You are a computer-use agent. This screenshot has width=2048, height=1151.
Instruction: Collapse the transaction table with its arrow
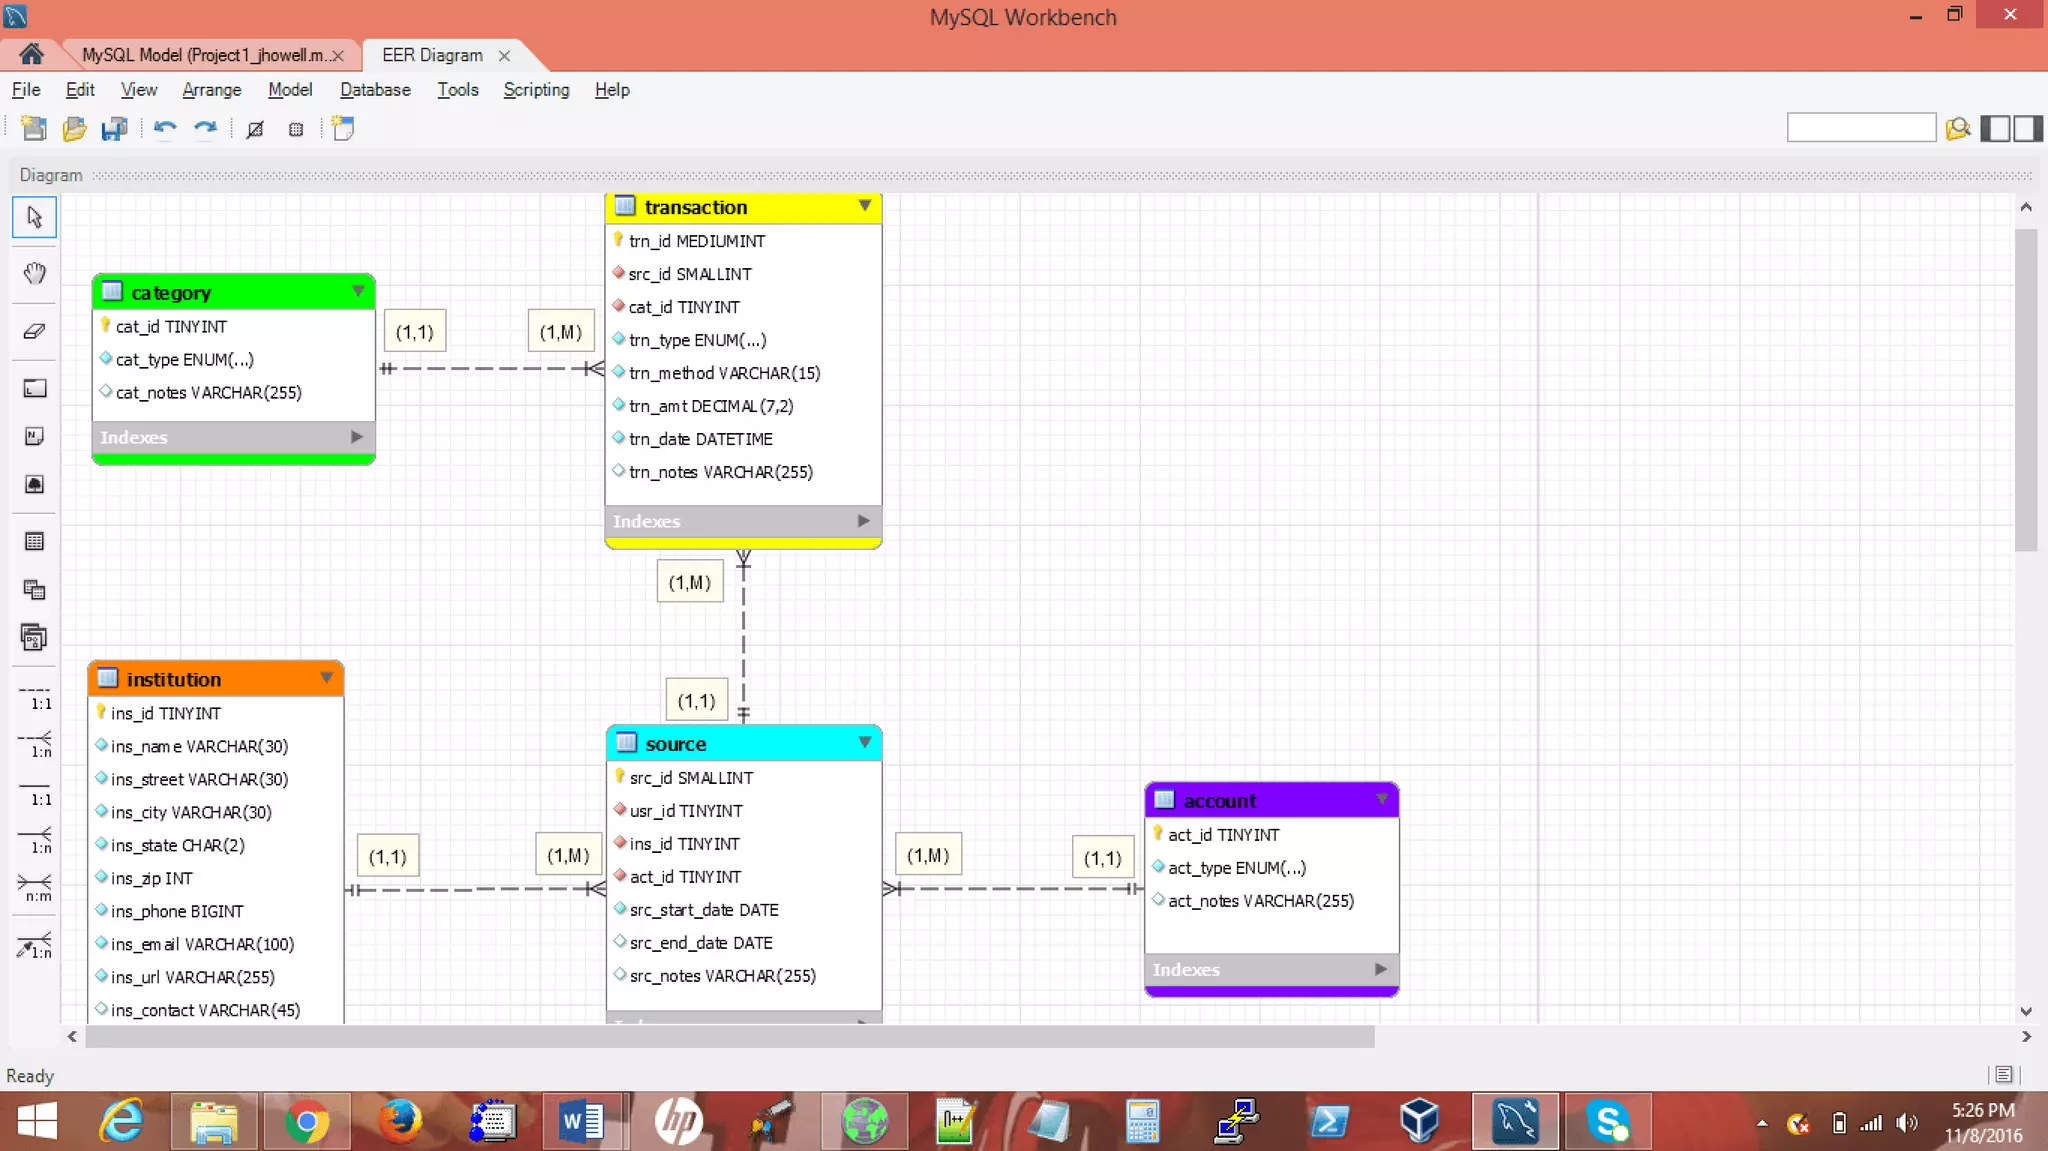[865, 206]
